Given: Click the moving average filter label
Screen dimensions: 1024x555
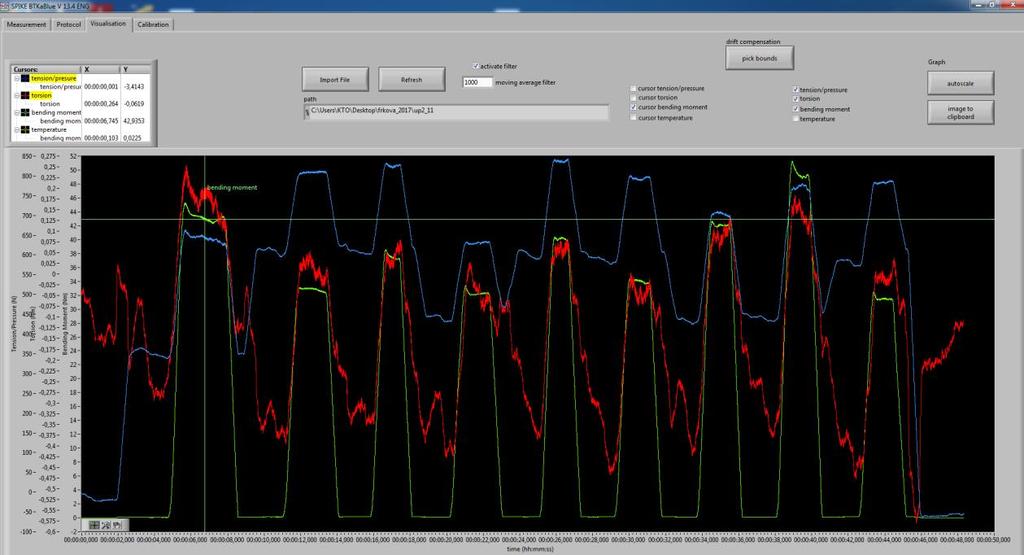Looking at the screenshot, I should (x=526, y=82).
